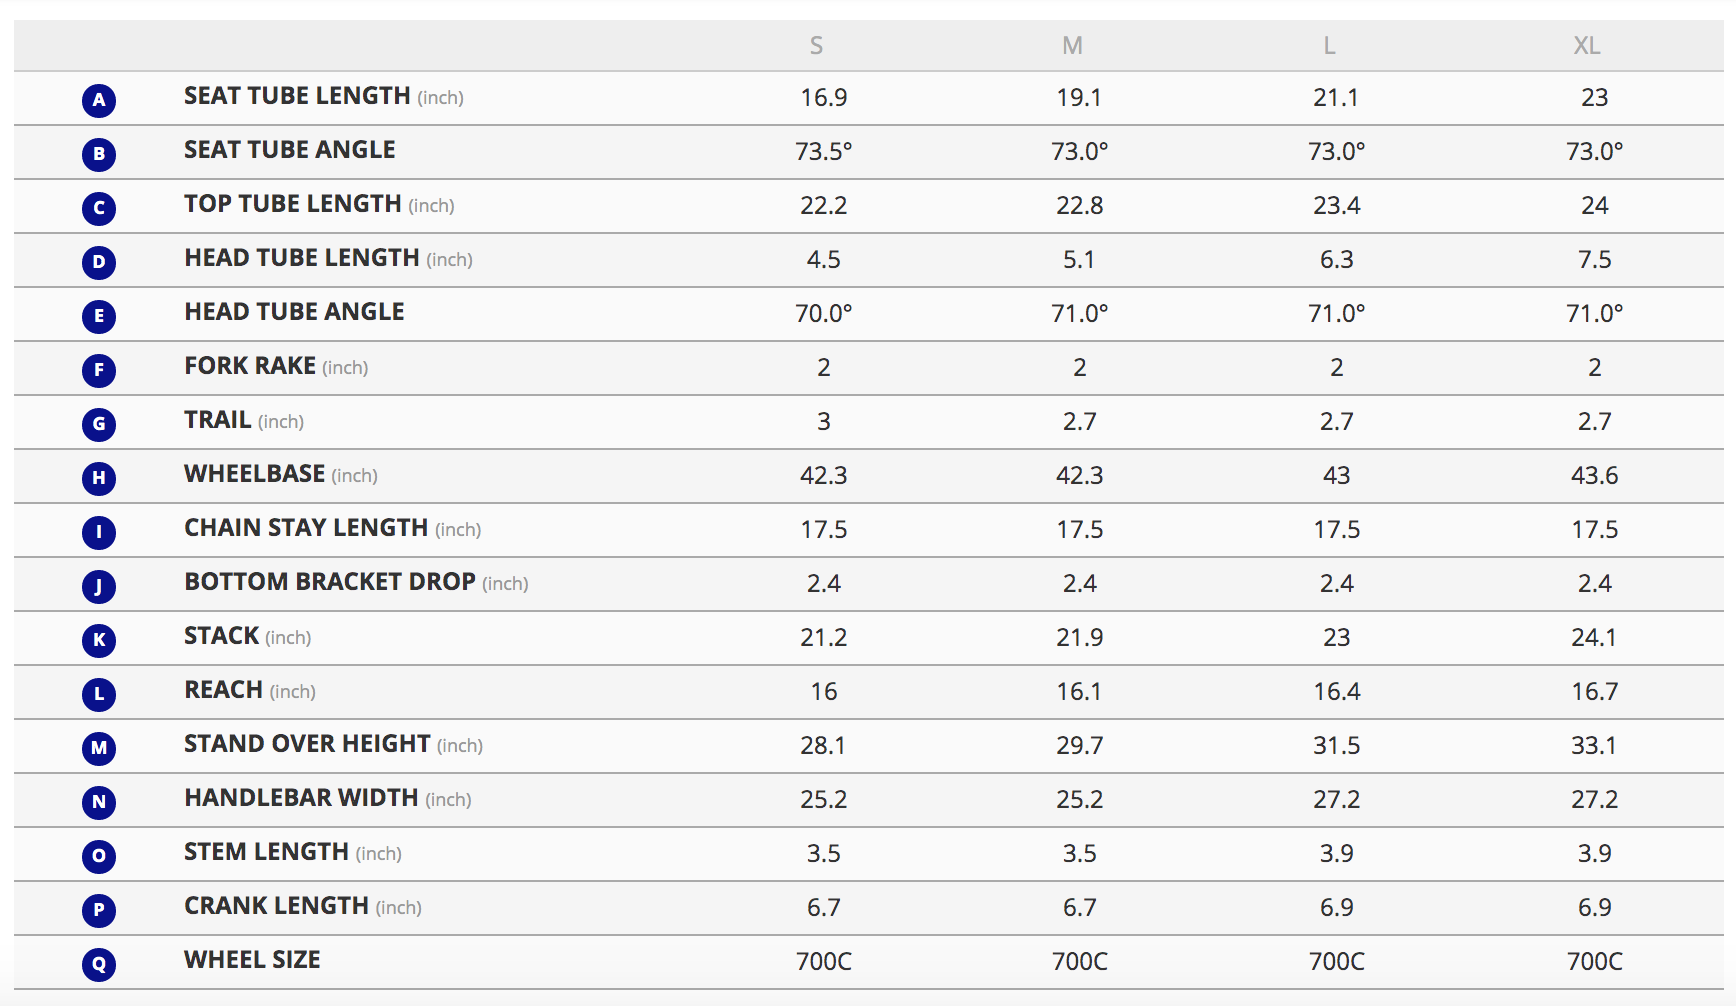Click the 70.0° head tube angle value
1736x1006 pixels.
(x=823, y=314)
